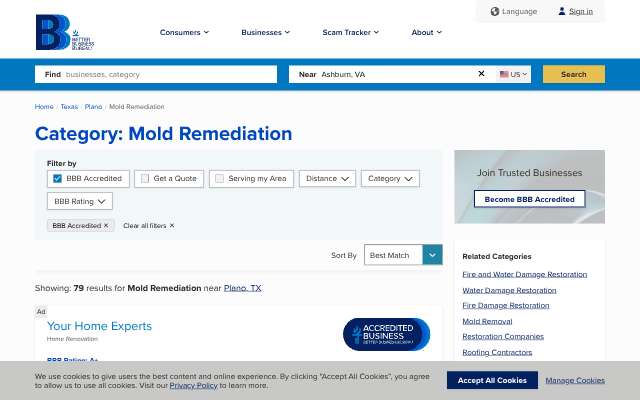640x400 pixels.
Task: Click the Language selector text
Action: [x=519, y=11]
